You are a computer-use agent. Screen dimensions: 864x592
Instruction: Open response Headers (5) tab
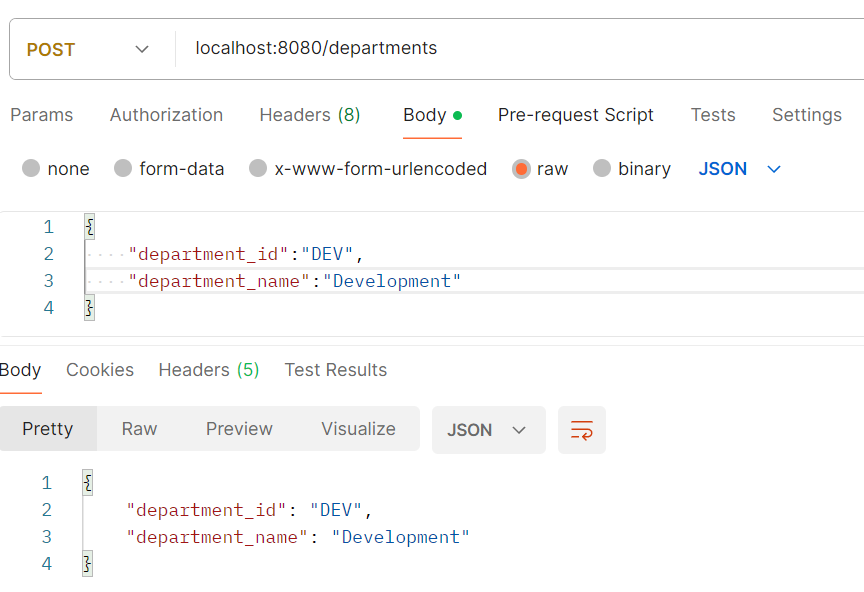(209, 370)
